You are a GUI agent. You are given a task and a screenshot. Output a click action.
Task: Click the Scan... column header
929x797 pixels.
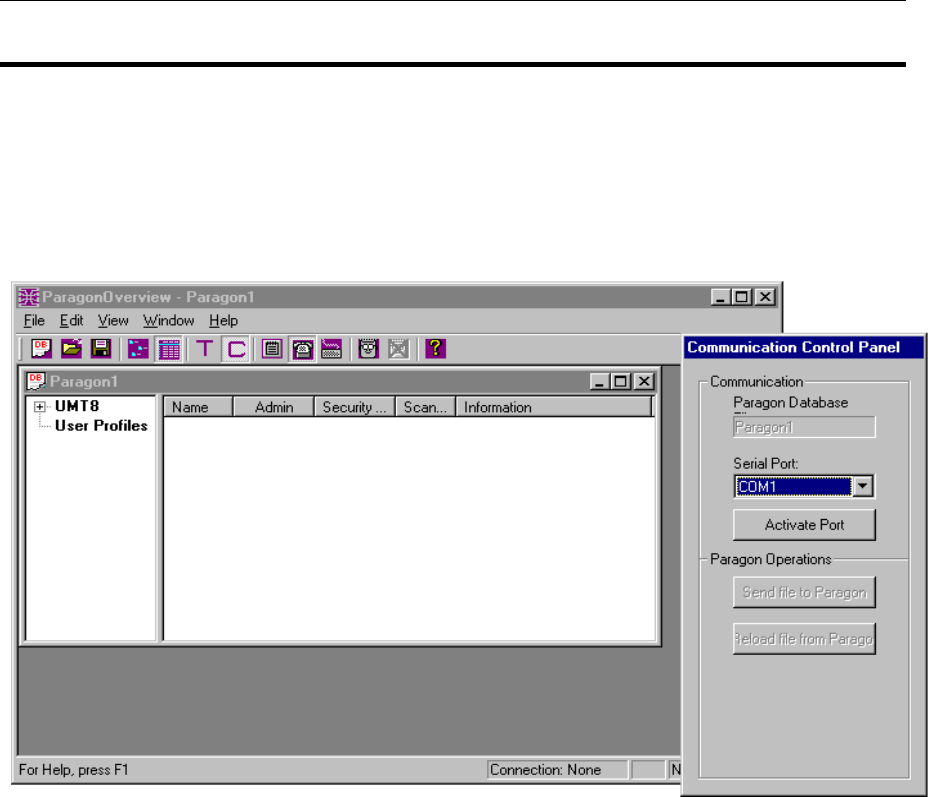click(425, 407)
